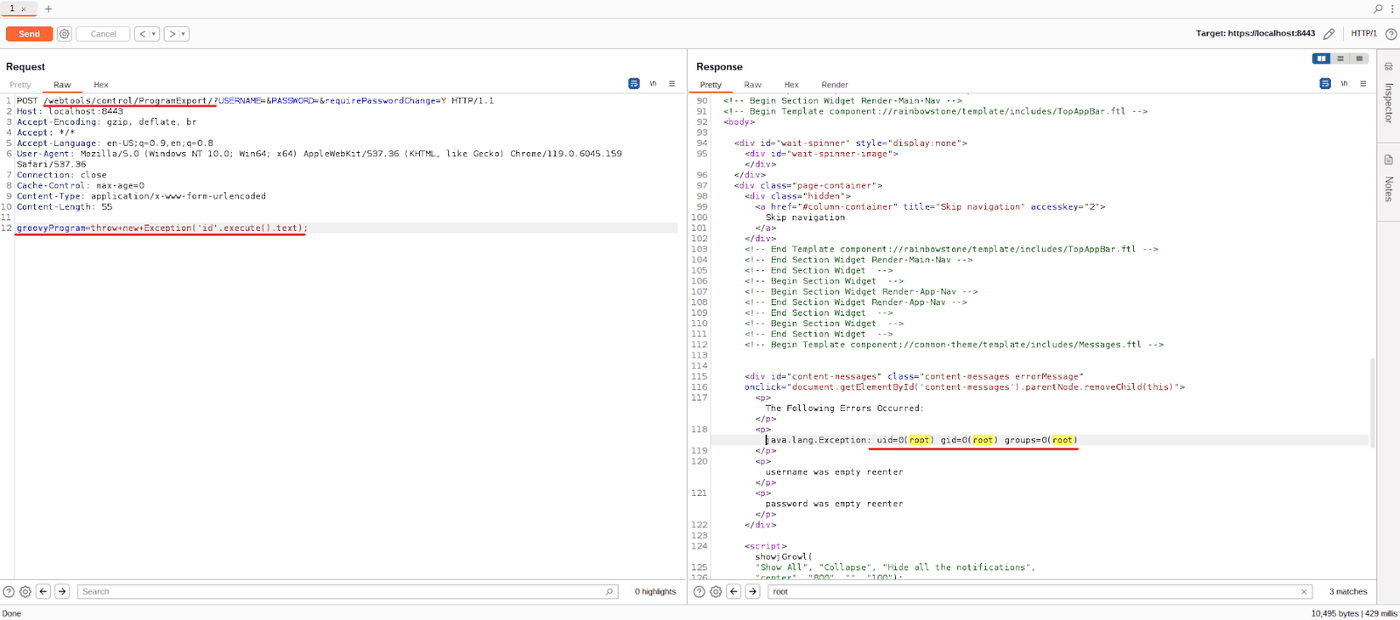The image size is (1400, 620).
Task: Open the Notes side panel
Action: 1388,178
